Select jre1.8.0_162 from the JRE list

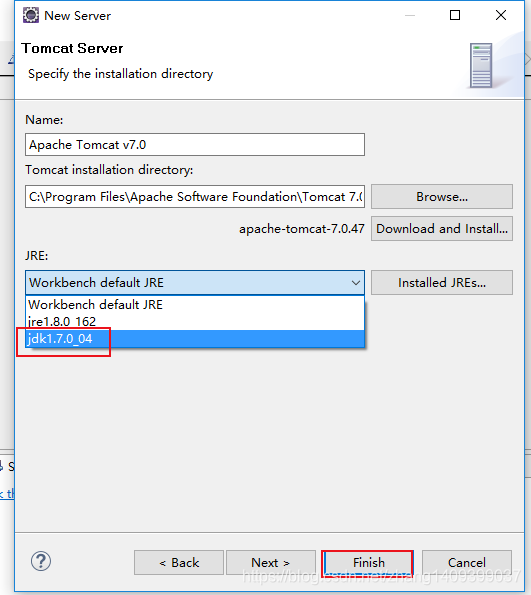point(195,322)
